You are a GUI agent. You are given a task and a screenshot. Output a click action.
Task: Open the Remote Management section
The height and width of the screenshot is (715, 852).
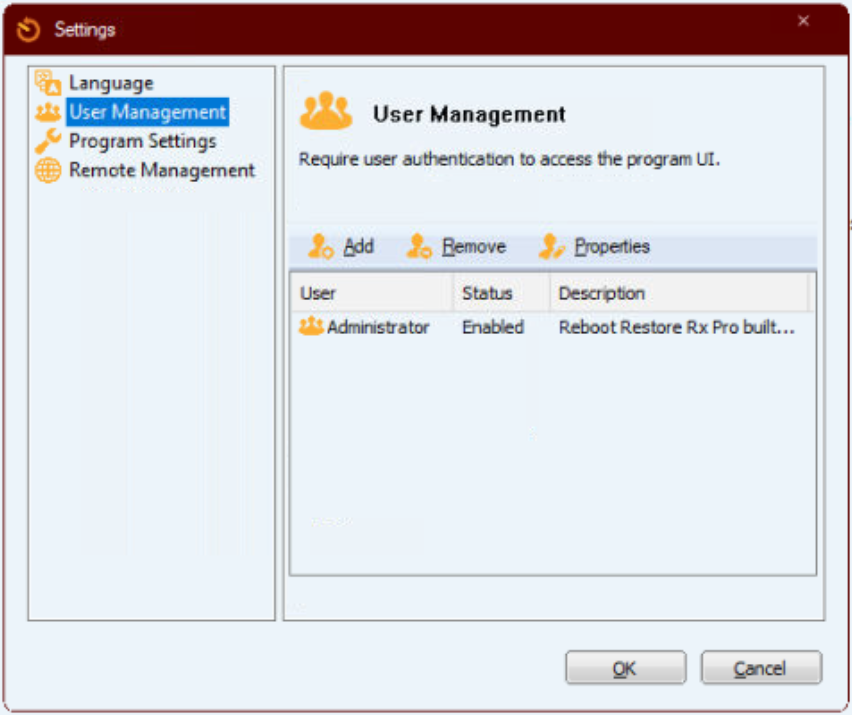point(162,170)
